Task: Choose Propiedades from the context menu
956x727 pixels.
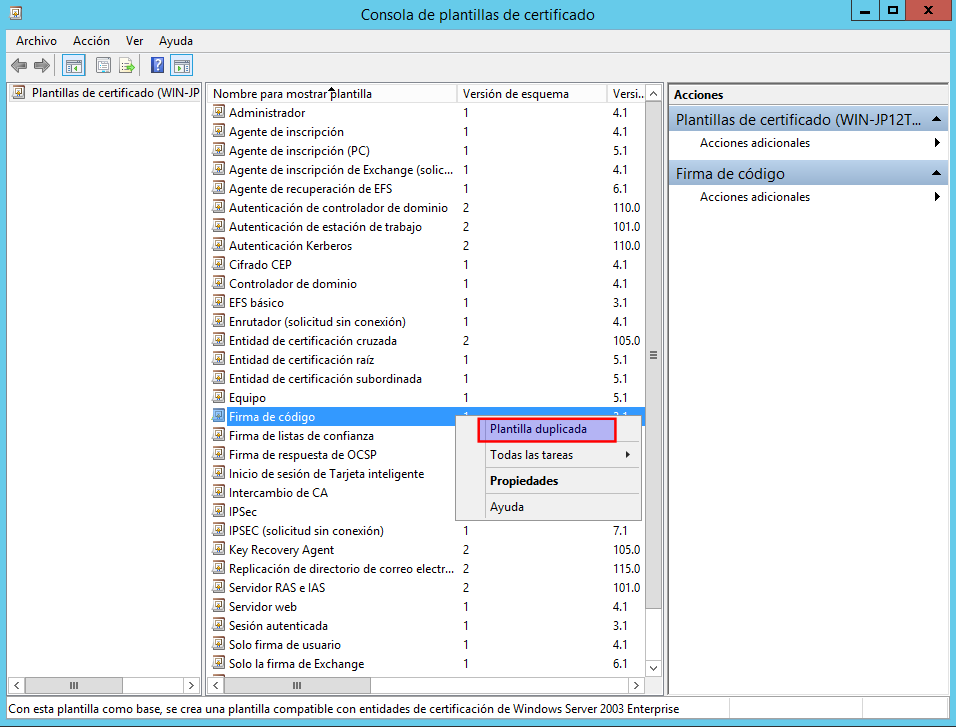Action: tap(524, 481)
